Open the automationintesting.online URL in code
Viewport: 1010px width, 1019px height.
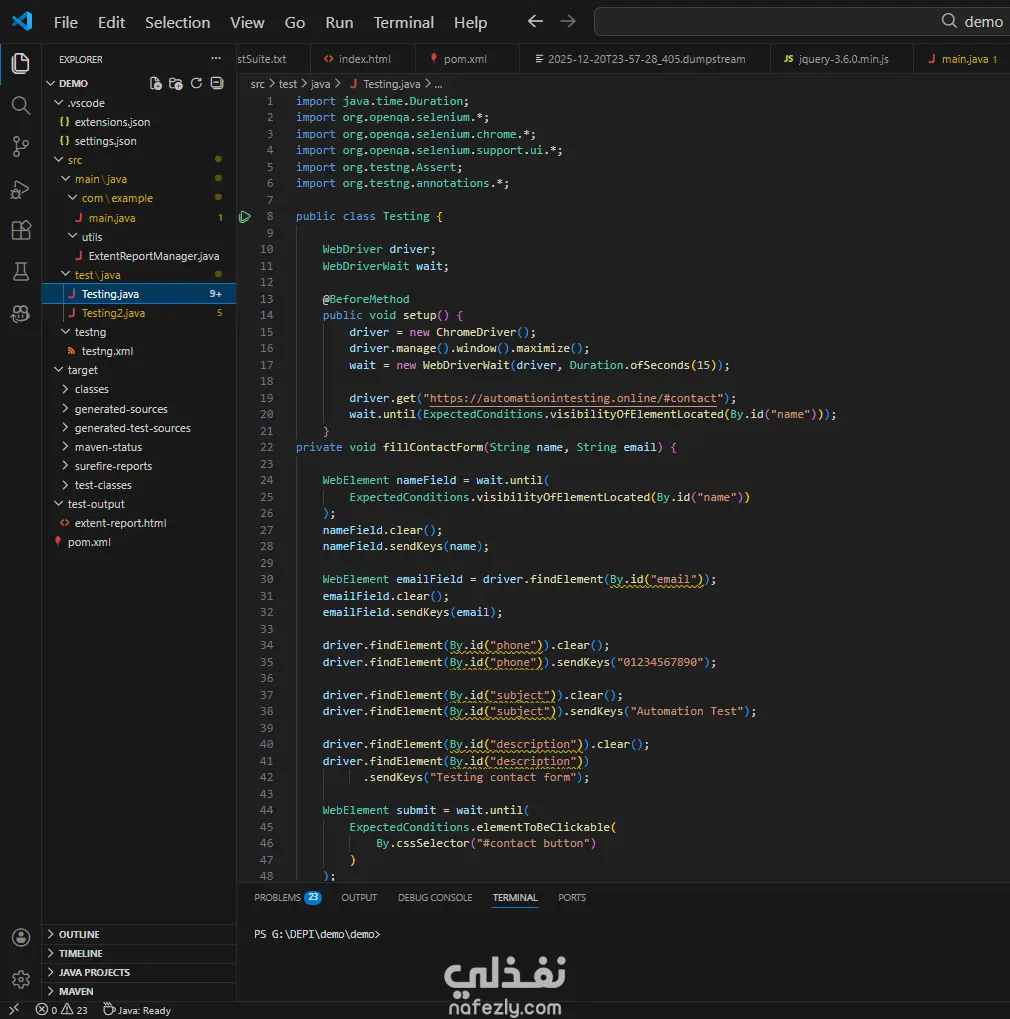pos(573,398)
